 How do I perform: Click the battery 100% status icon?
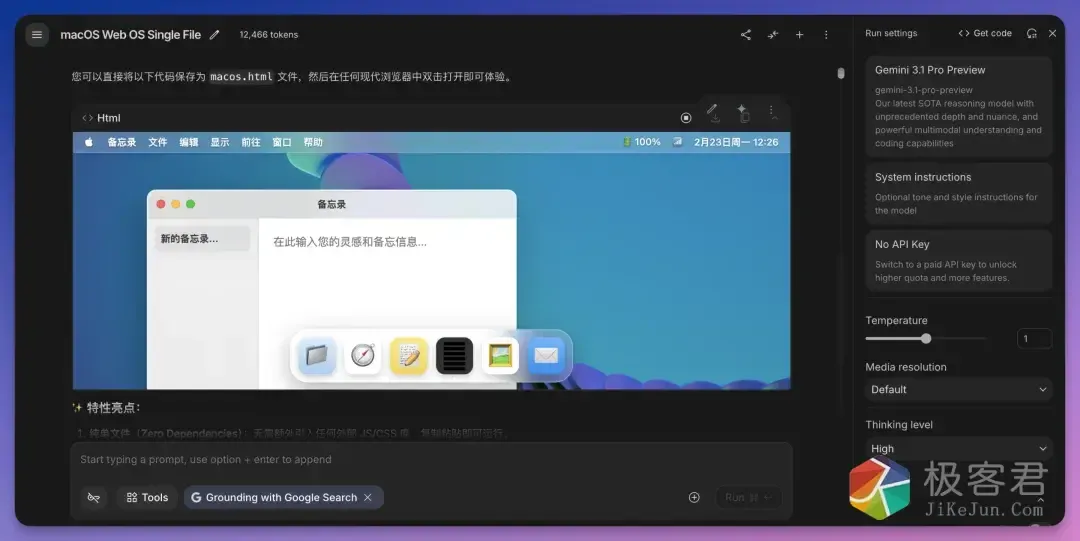(641, 142)
